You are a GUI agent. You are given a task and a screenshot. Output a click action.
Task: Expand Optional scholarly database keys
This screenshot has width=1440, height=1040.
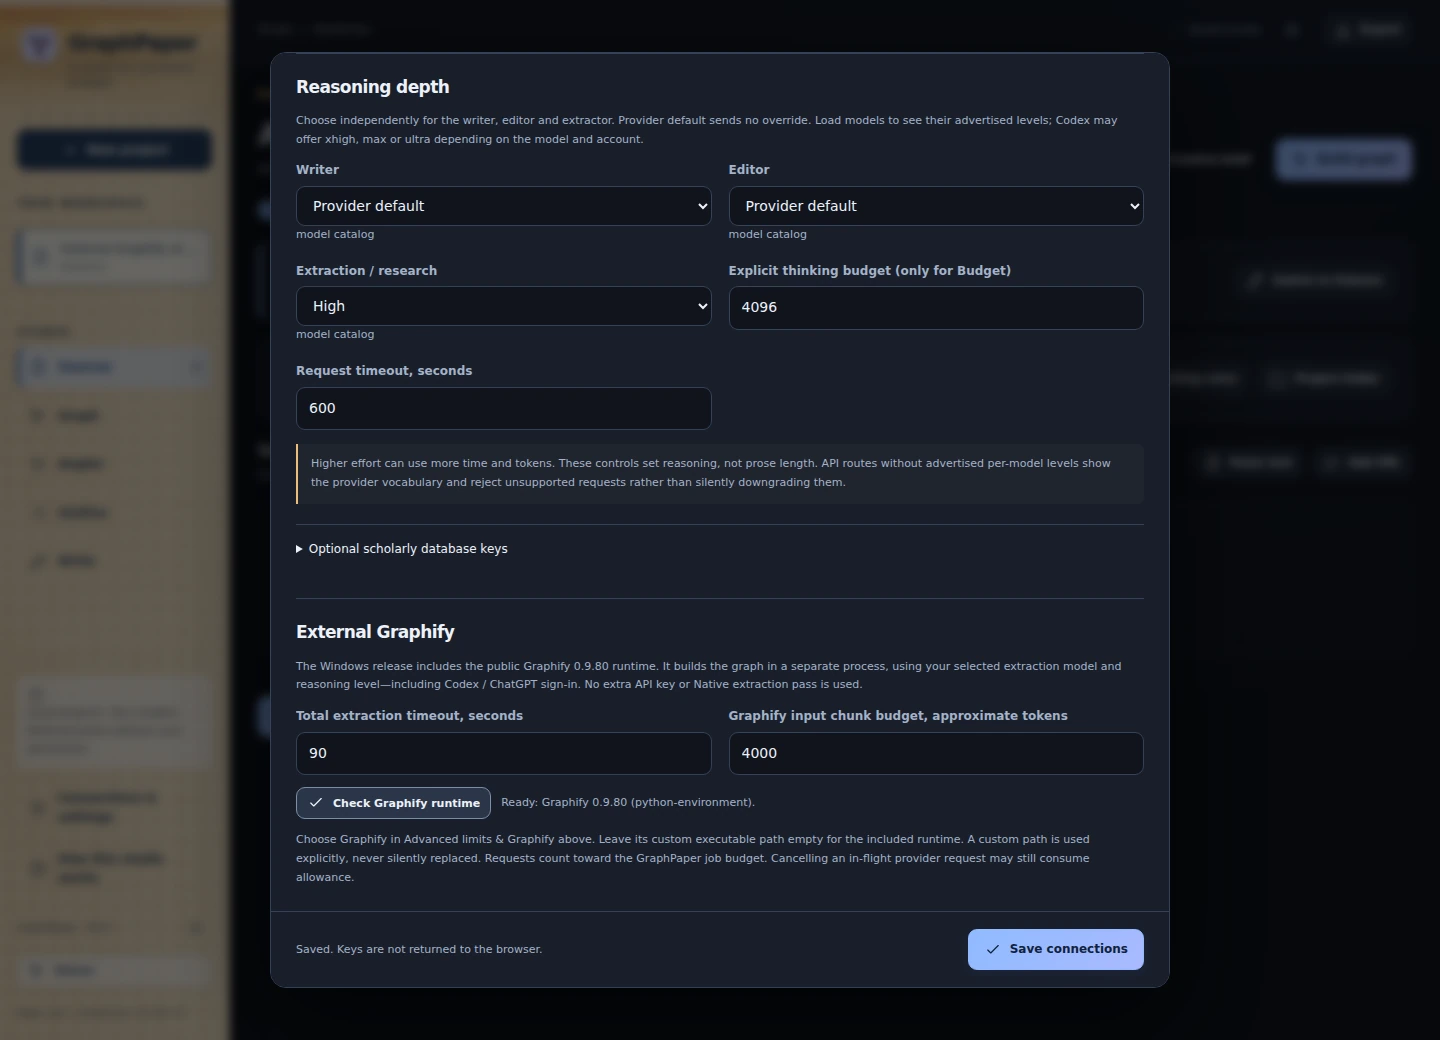[402, 549]
